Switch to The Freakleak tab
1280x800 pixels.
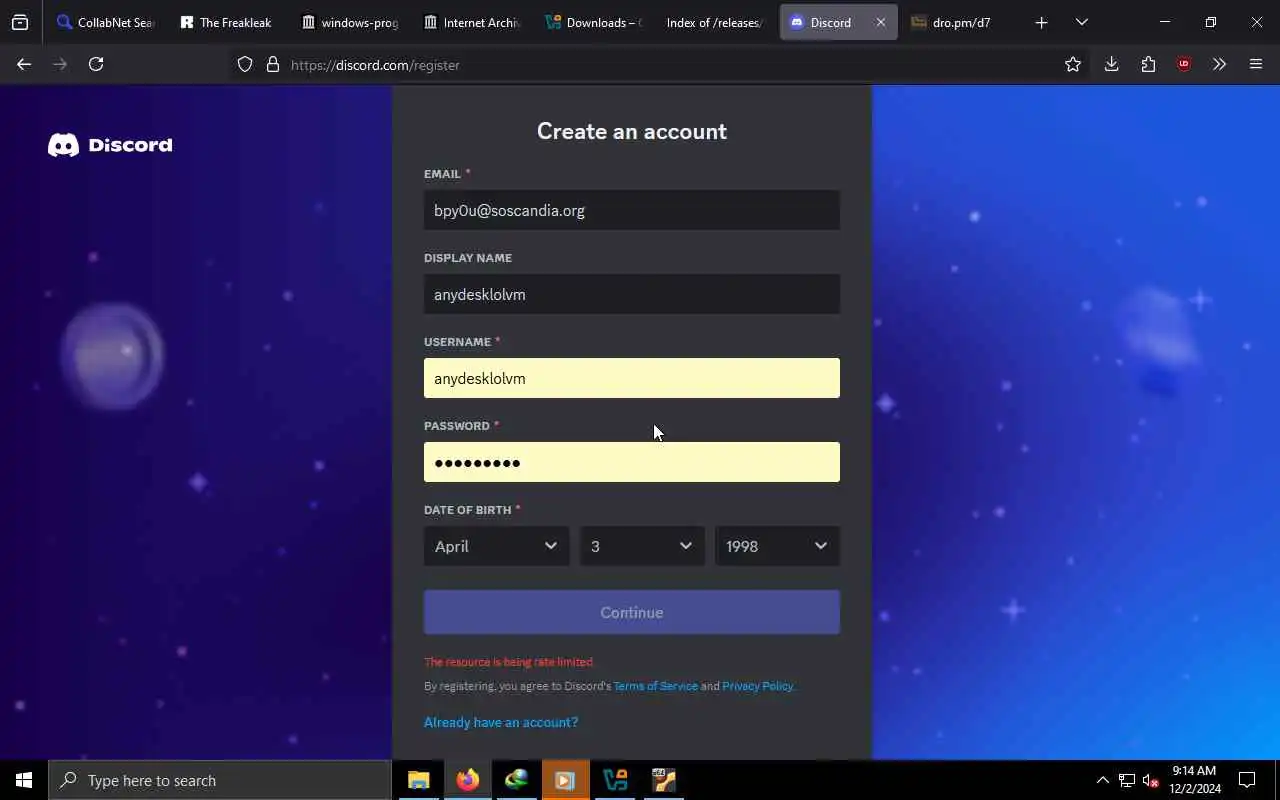[226, 22]
